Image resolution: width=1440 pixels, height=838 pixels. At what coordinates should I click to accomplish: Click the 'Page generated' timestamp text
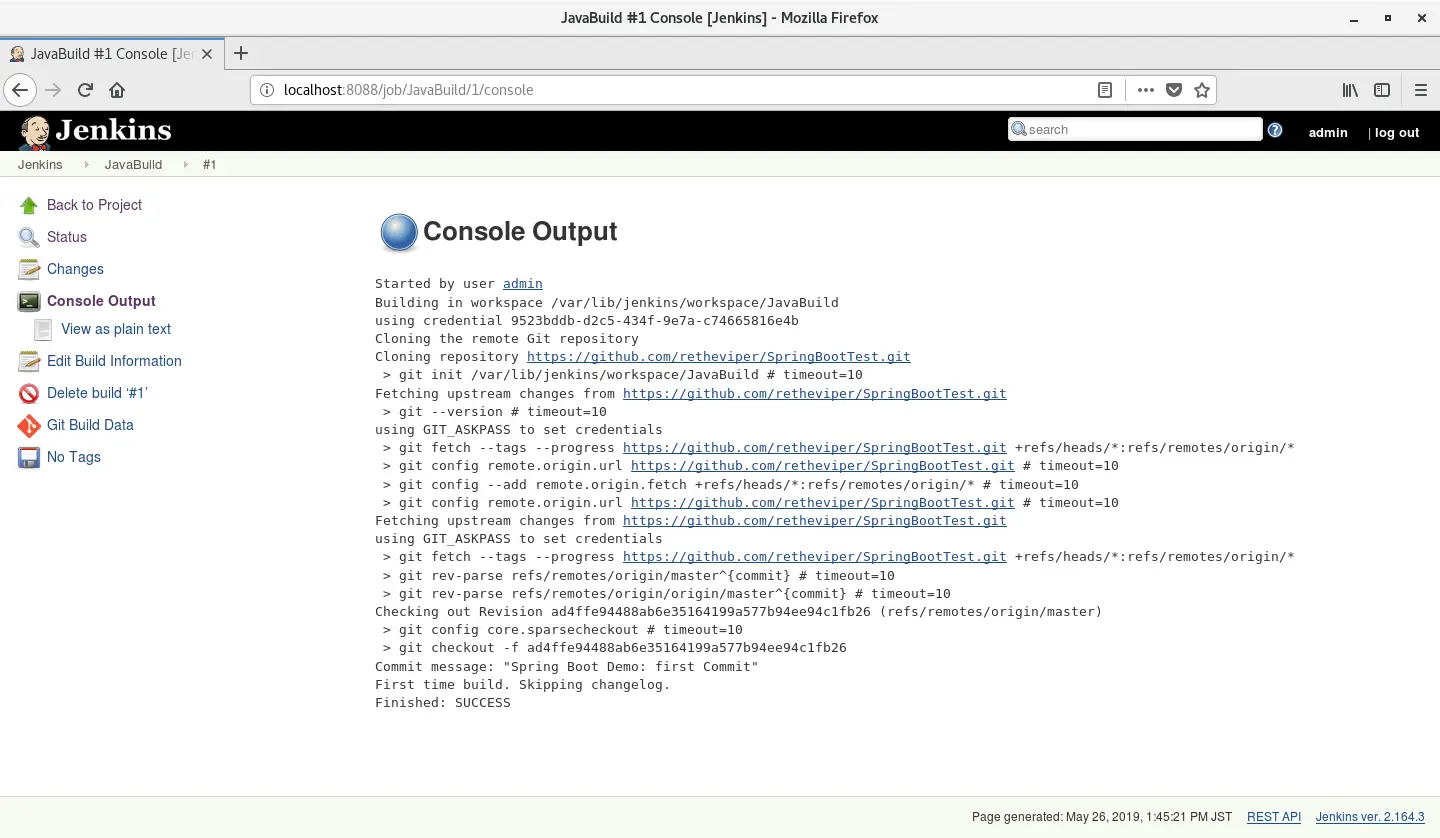[1102, 817]
